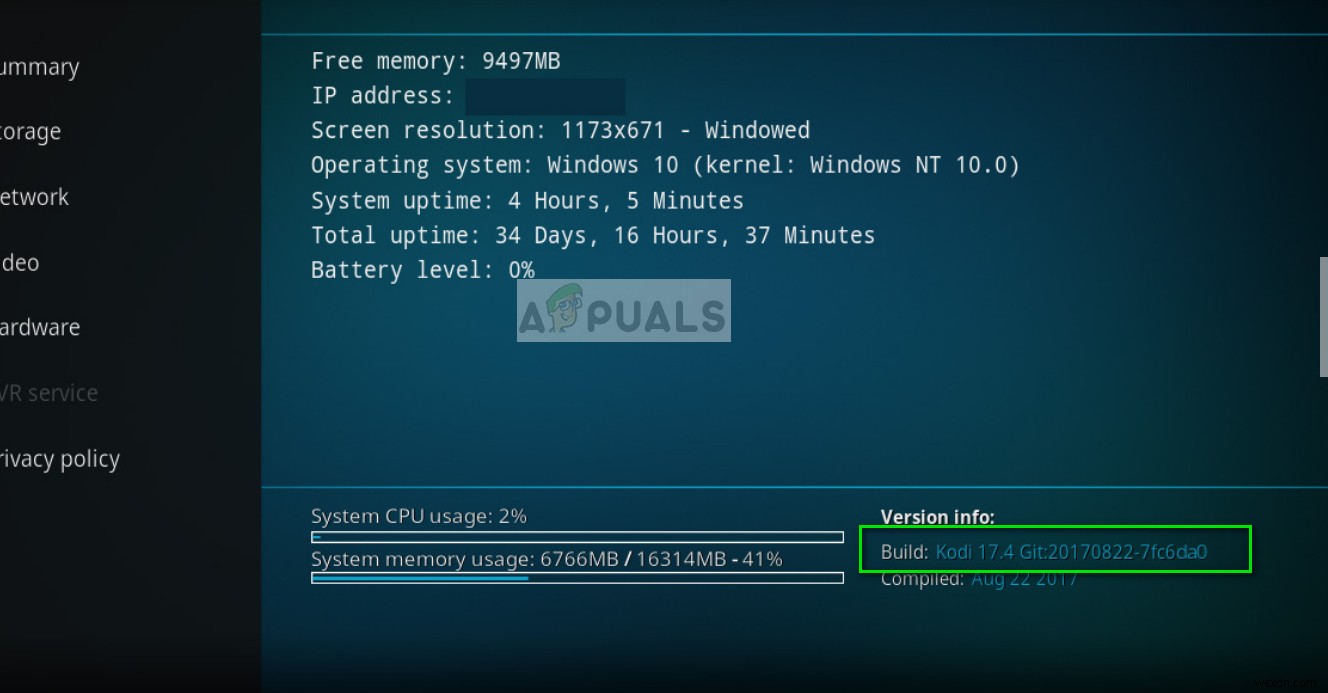Open the Video information section
Viewport: 1328px width, 693px height.
click(20, 262)
